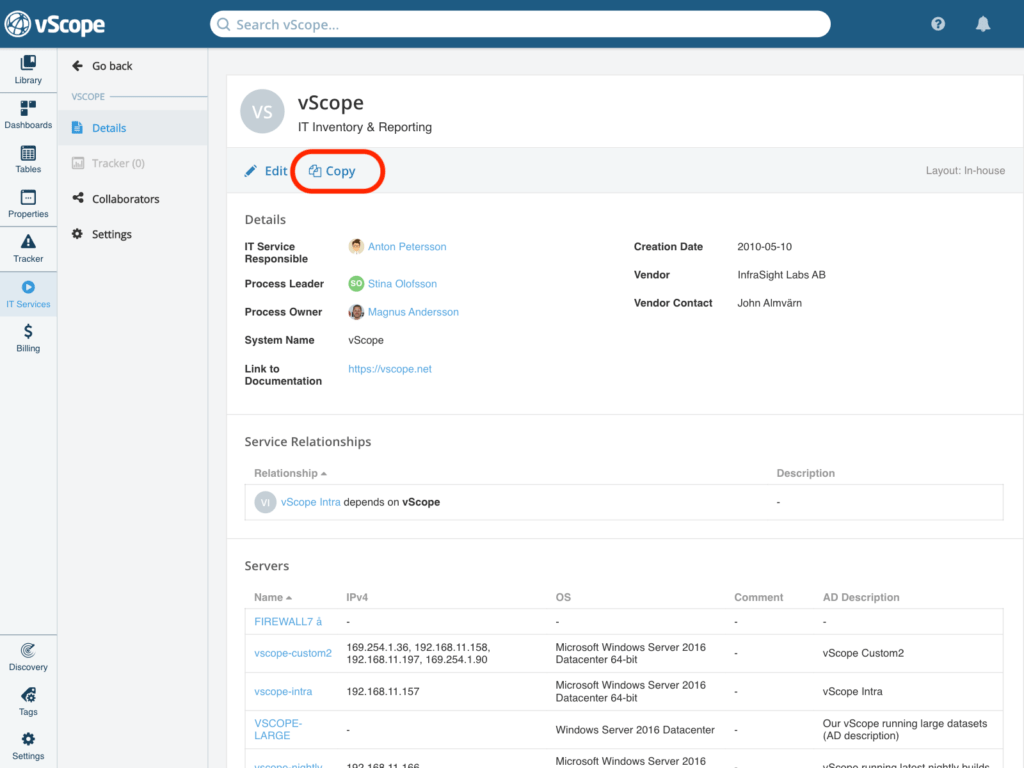Click the vScope Intra AD description cell
This screenshot has width=1024, height=768.
pyautogui.click(x=852, y=691)
